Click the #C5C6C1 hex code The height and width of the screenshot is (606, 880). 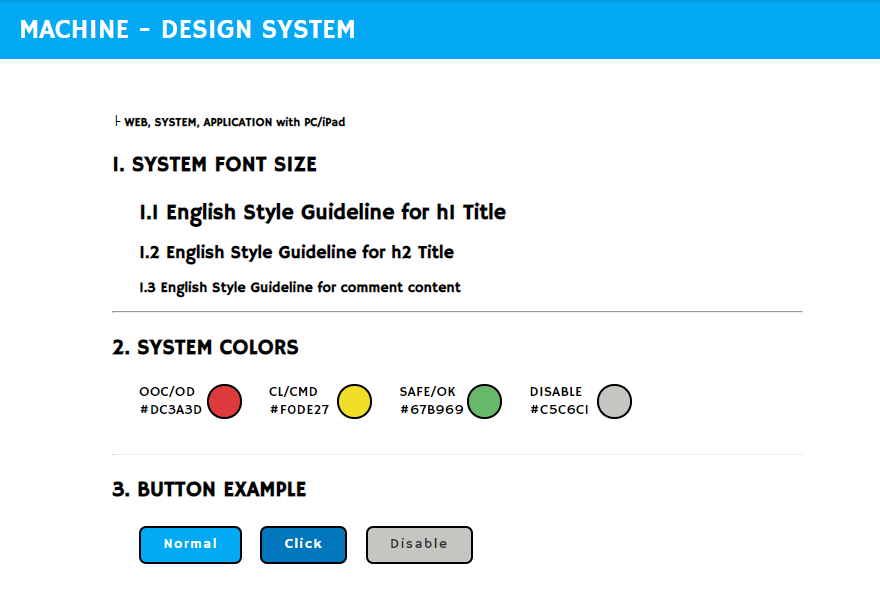[559, 410]
